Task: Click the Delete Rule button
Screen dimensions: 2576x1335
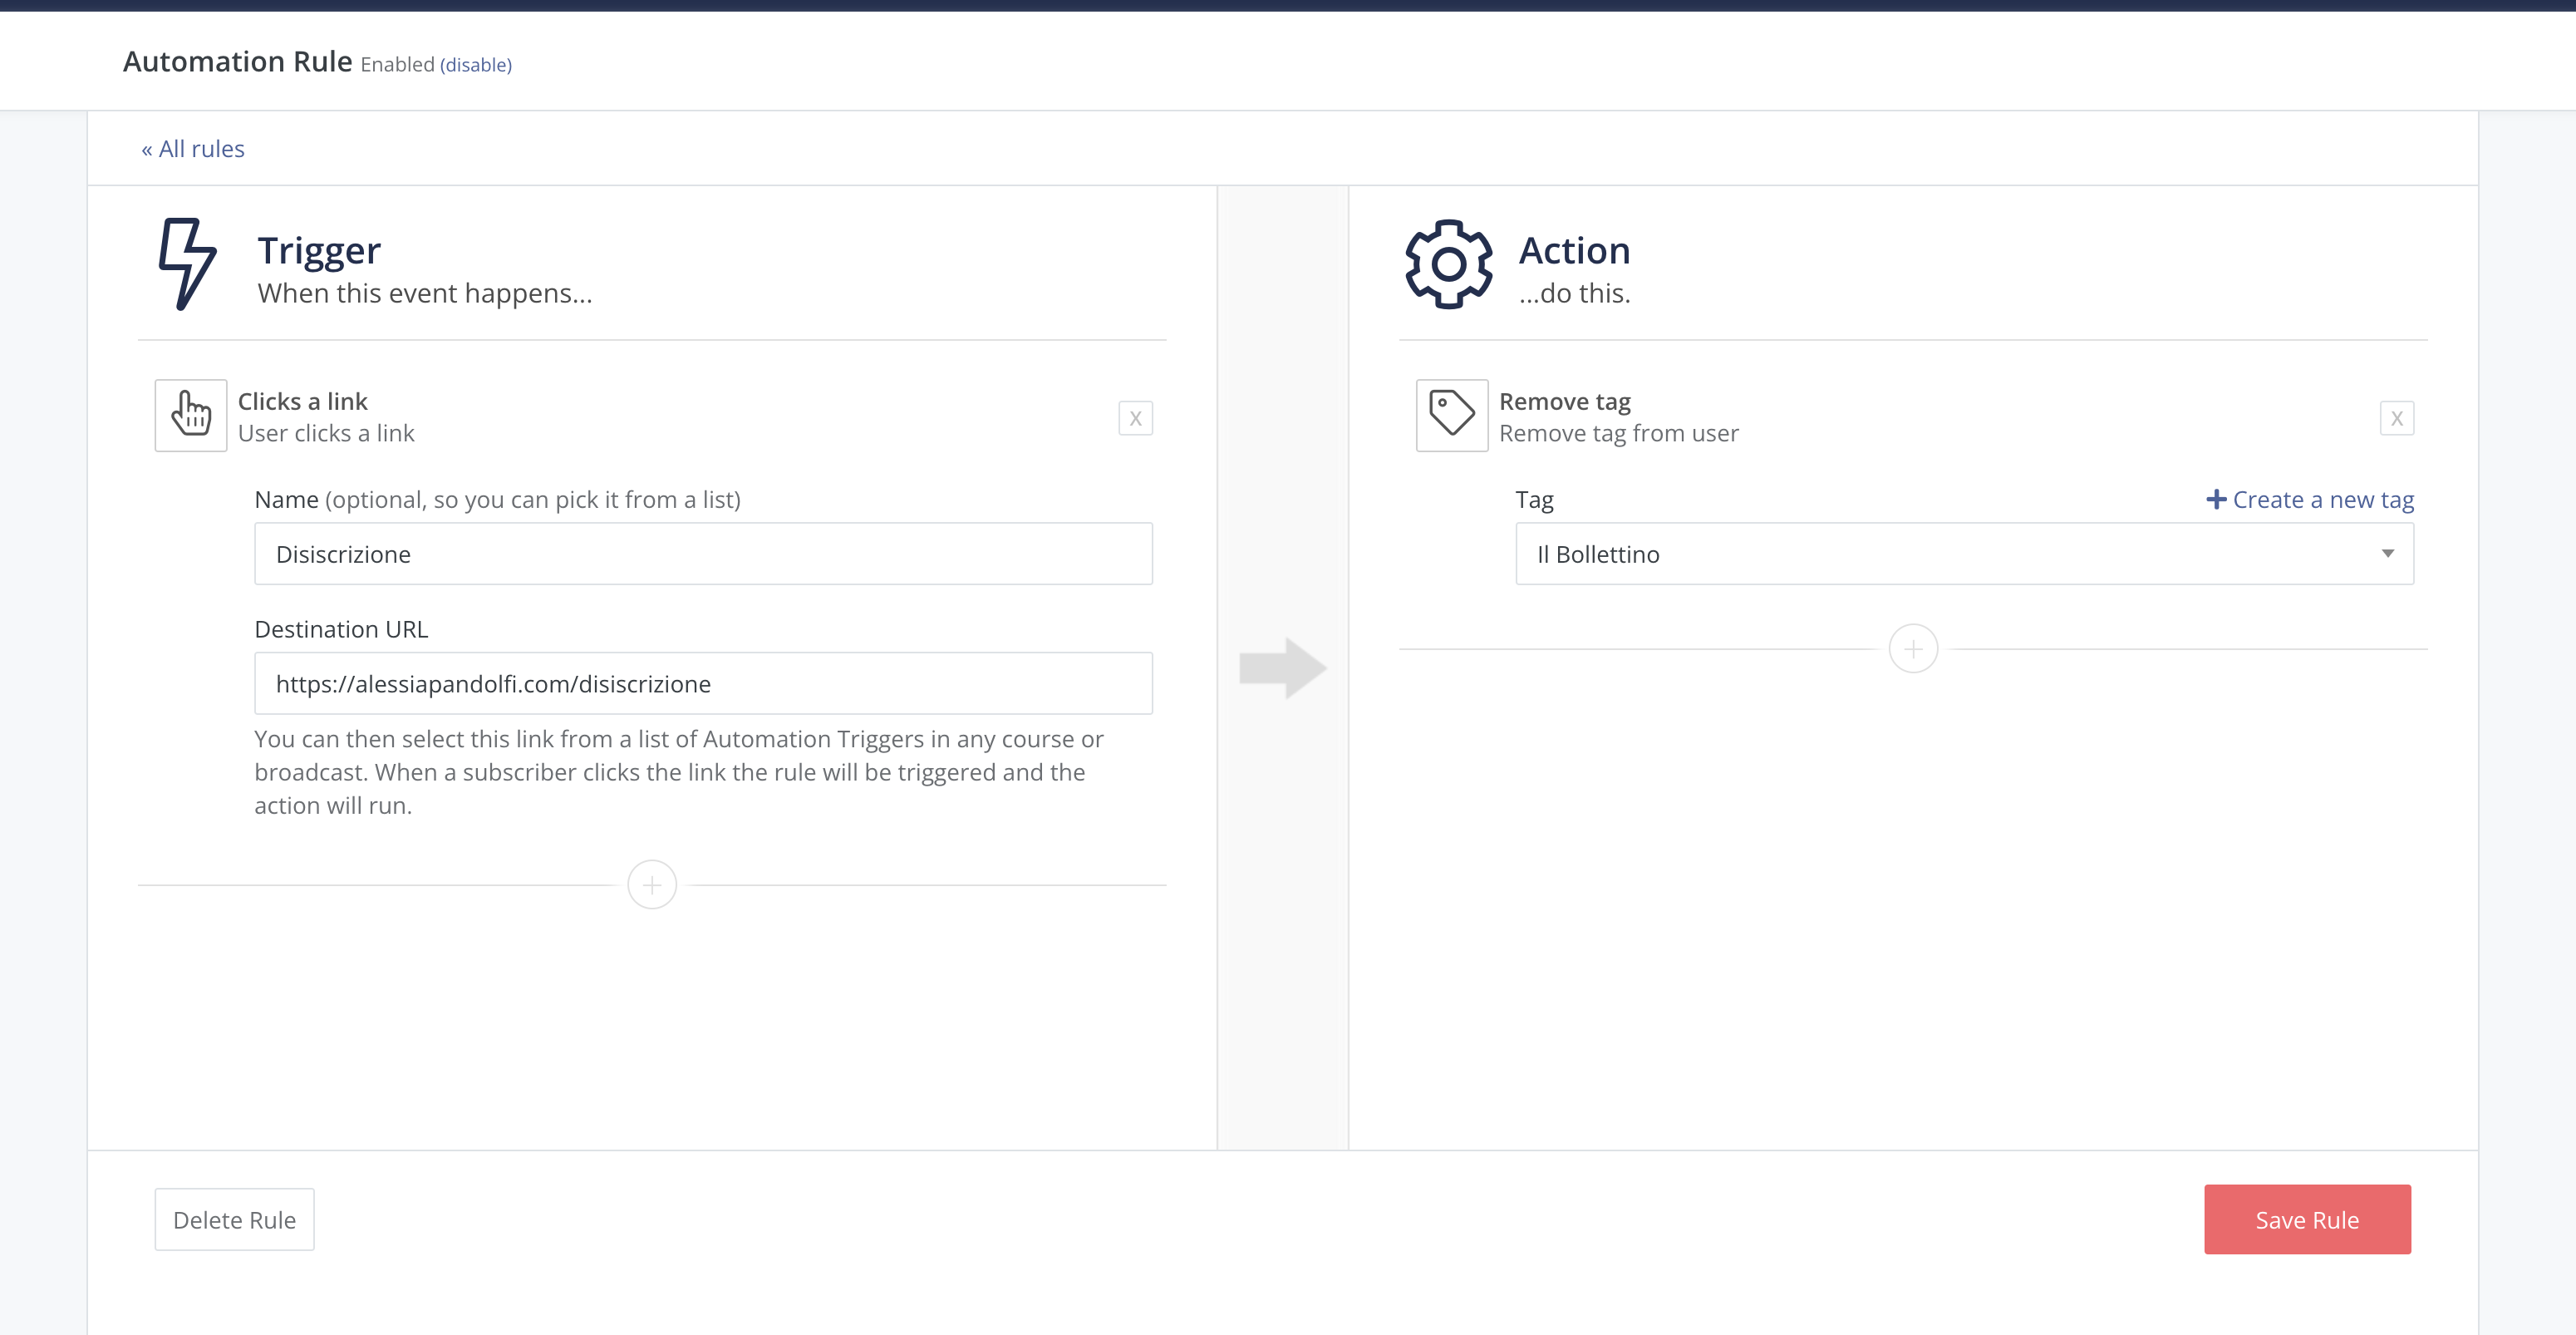Action: [x=234, y=1220]
